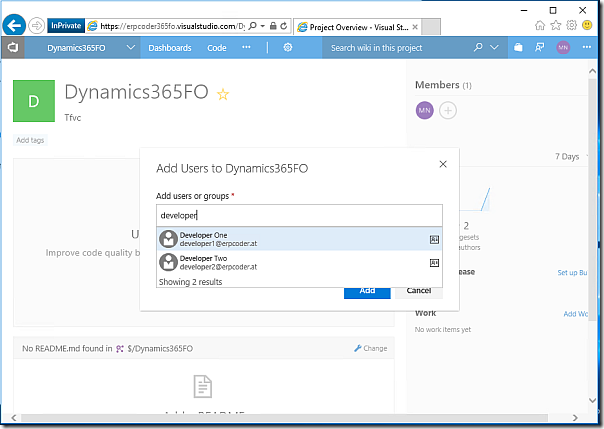The width and height of the screenshot is (604, 429).
Task: Click contact card icon for Developer One
Action: (x=434, y=240)
